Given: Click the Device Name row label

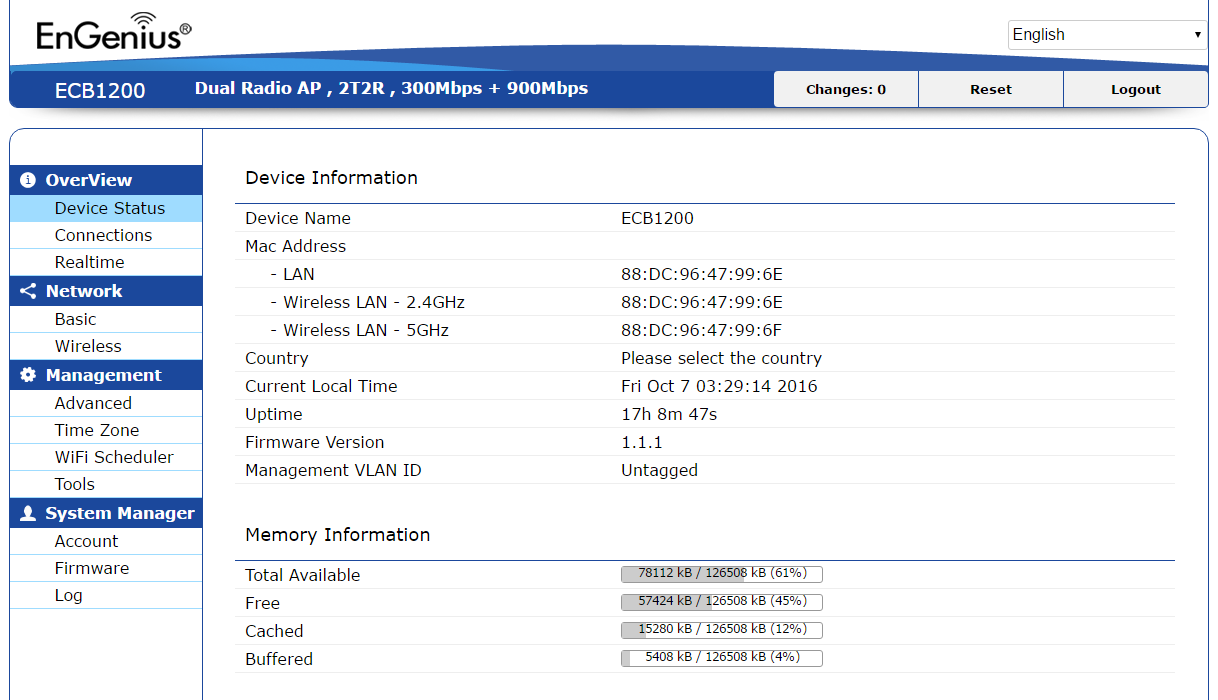Looking at the screenshot, I should (298, 218).
